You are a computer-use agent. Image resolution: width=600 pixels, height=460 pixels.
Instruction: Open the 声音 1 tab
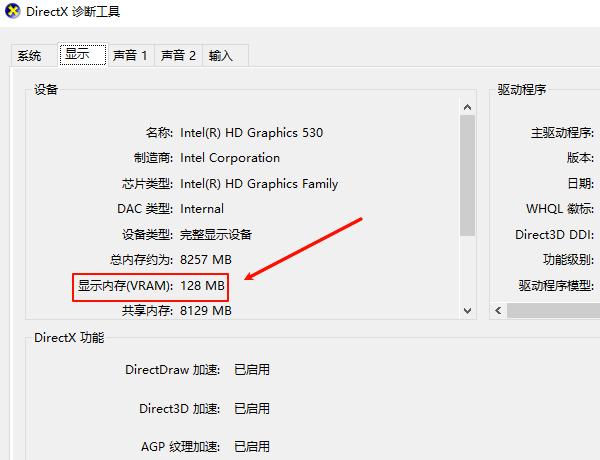pos(131,56)
